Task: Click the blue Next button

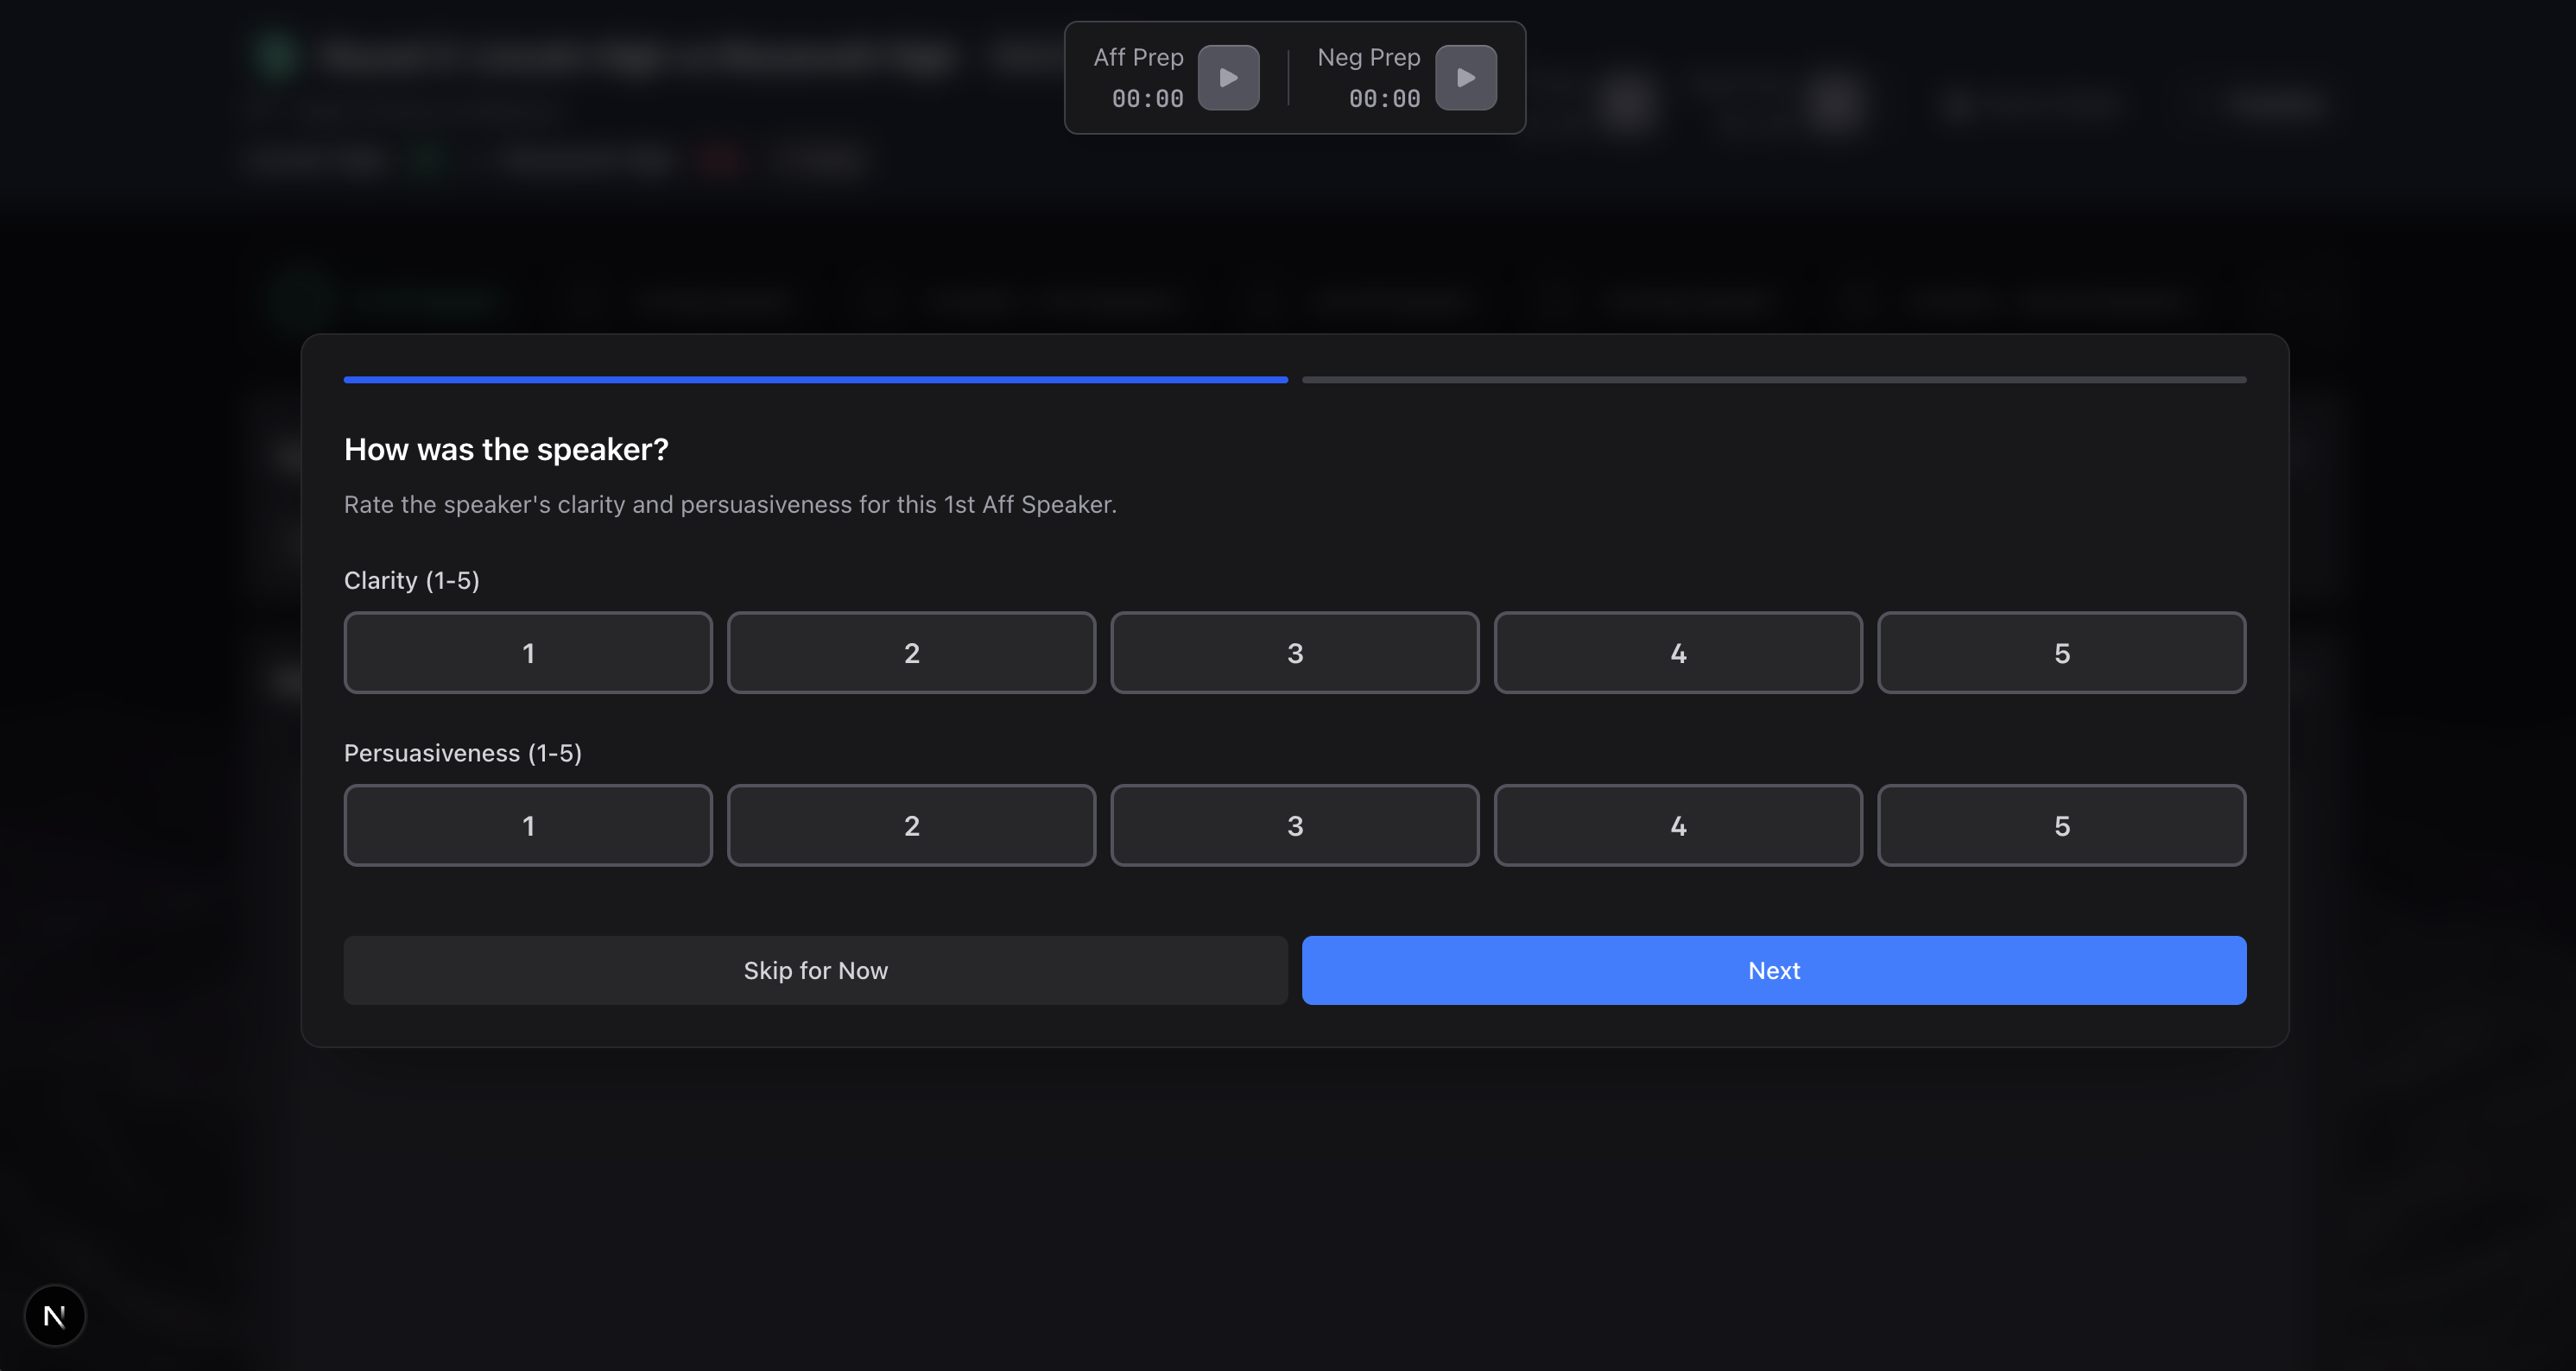Action: (x=1773, y=970)
